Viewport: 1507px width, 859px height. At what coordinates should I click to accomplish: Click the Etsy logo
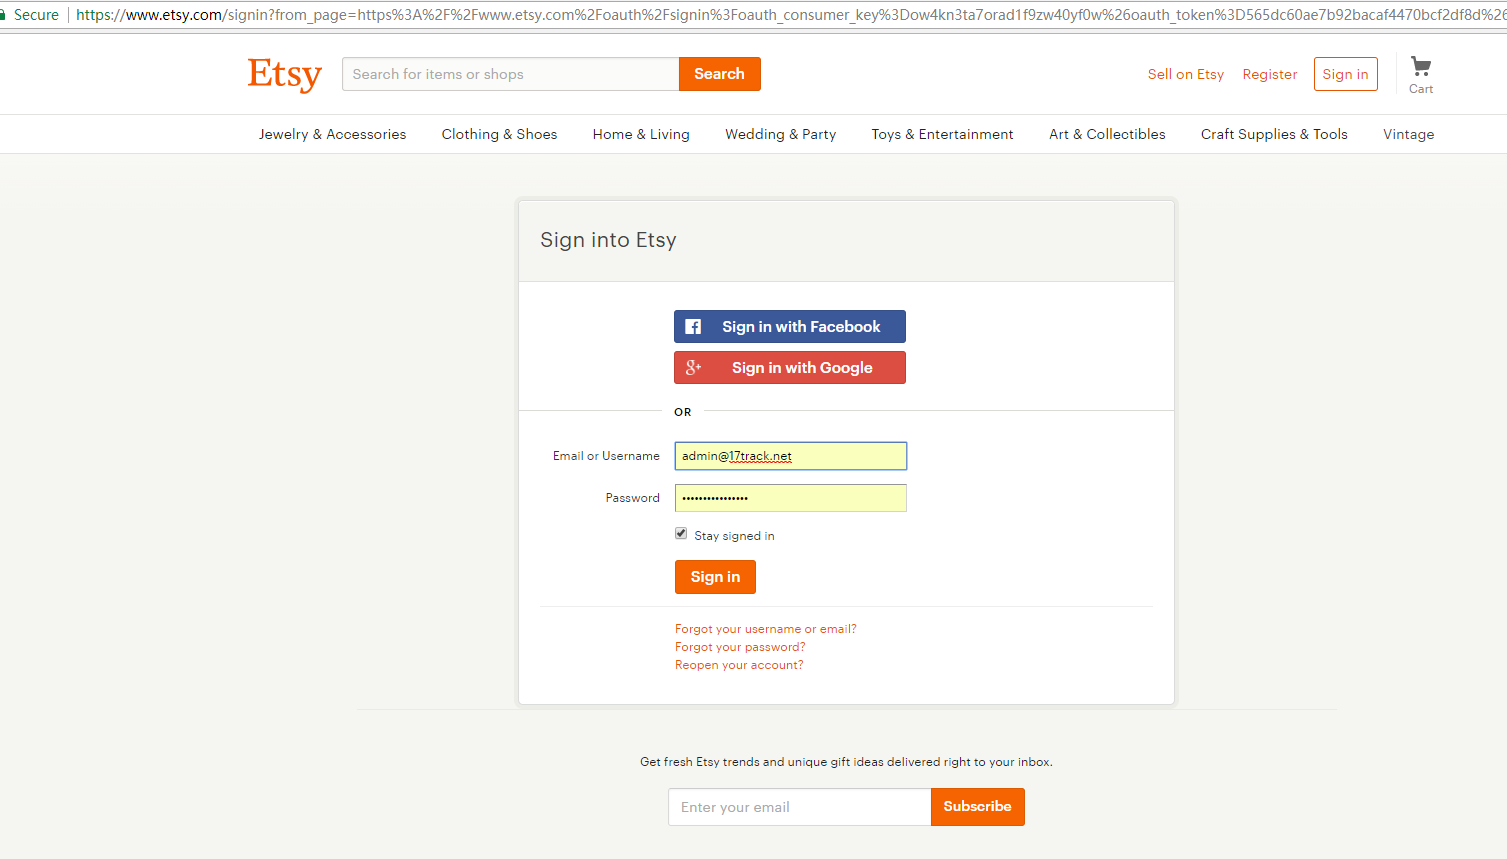tap(285, 75)
